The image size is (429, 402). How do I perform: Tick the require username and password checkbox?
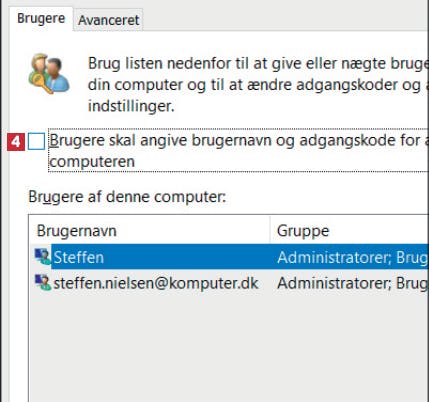[36, 141]
